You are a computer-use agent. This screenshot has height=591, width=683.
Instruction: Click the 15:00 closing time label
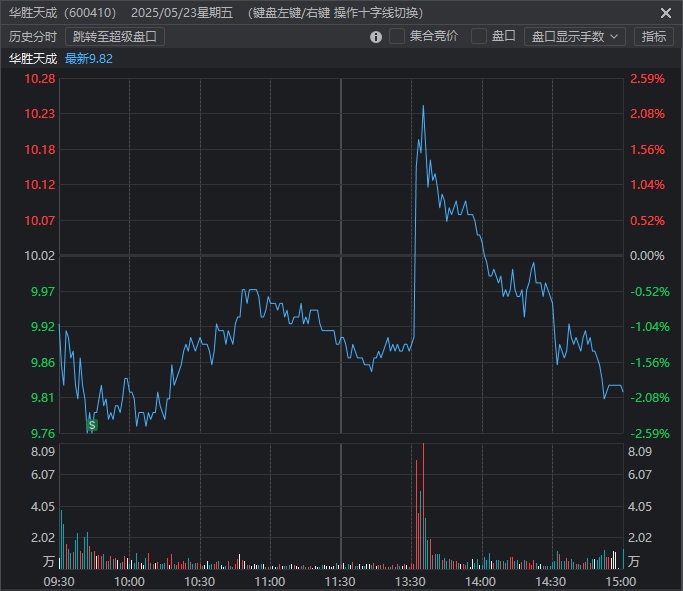pyautogui.click(x=621, y=581)
